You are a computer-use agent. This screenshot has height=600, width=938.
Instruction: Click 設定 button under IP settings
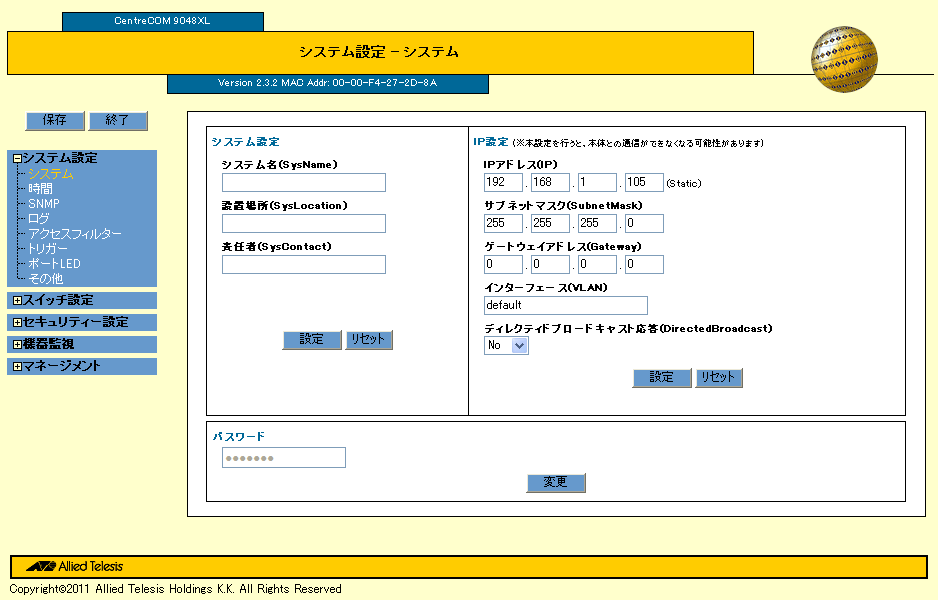pyautogui.click(x=662, y=377)
